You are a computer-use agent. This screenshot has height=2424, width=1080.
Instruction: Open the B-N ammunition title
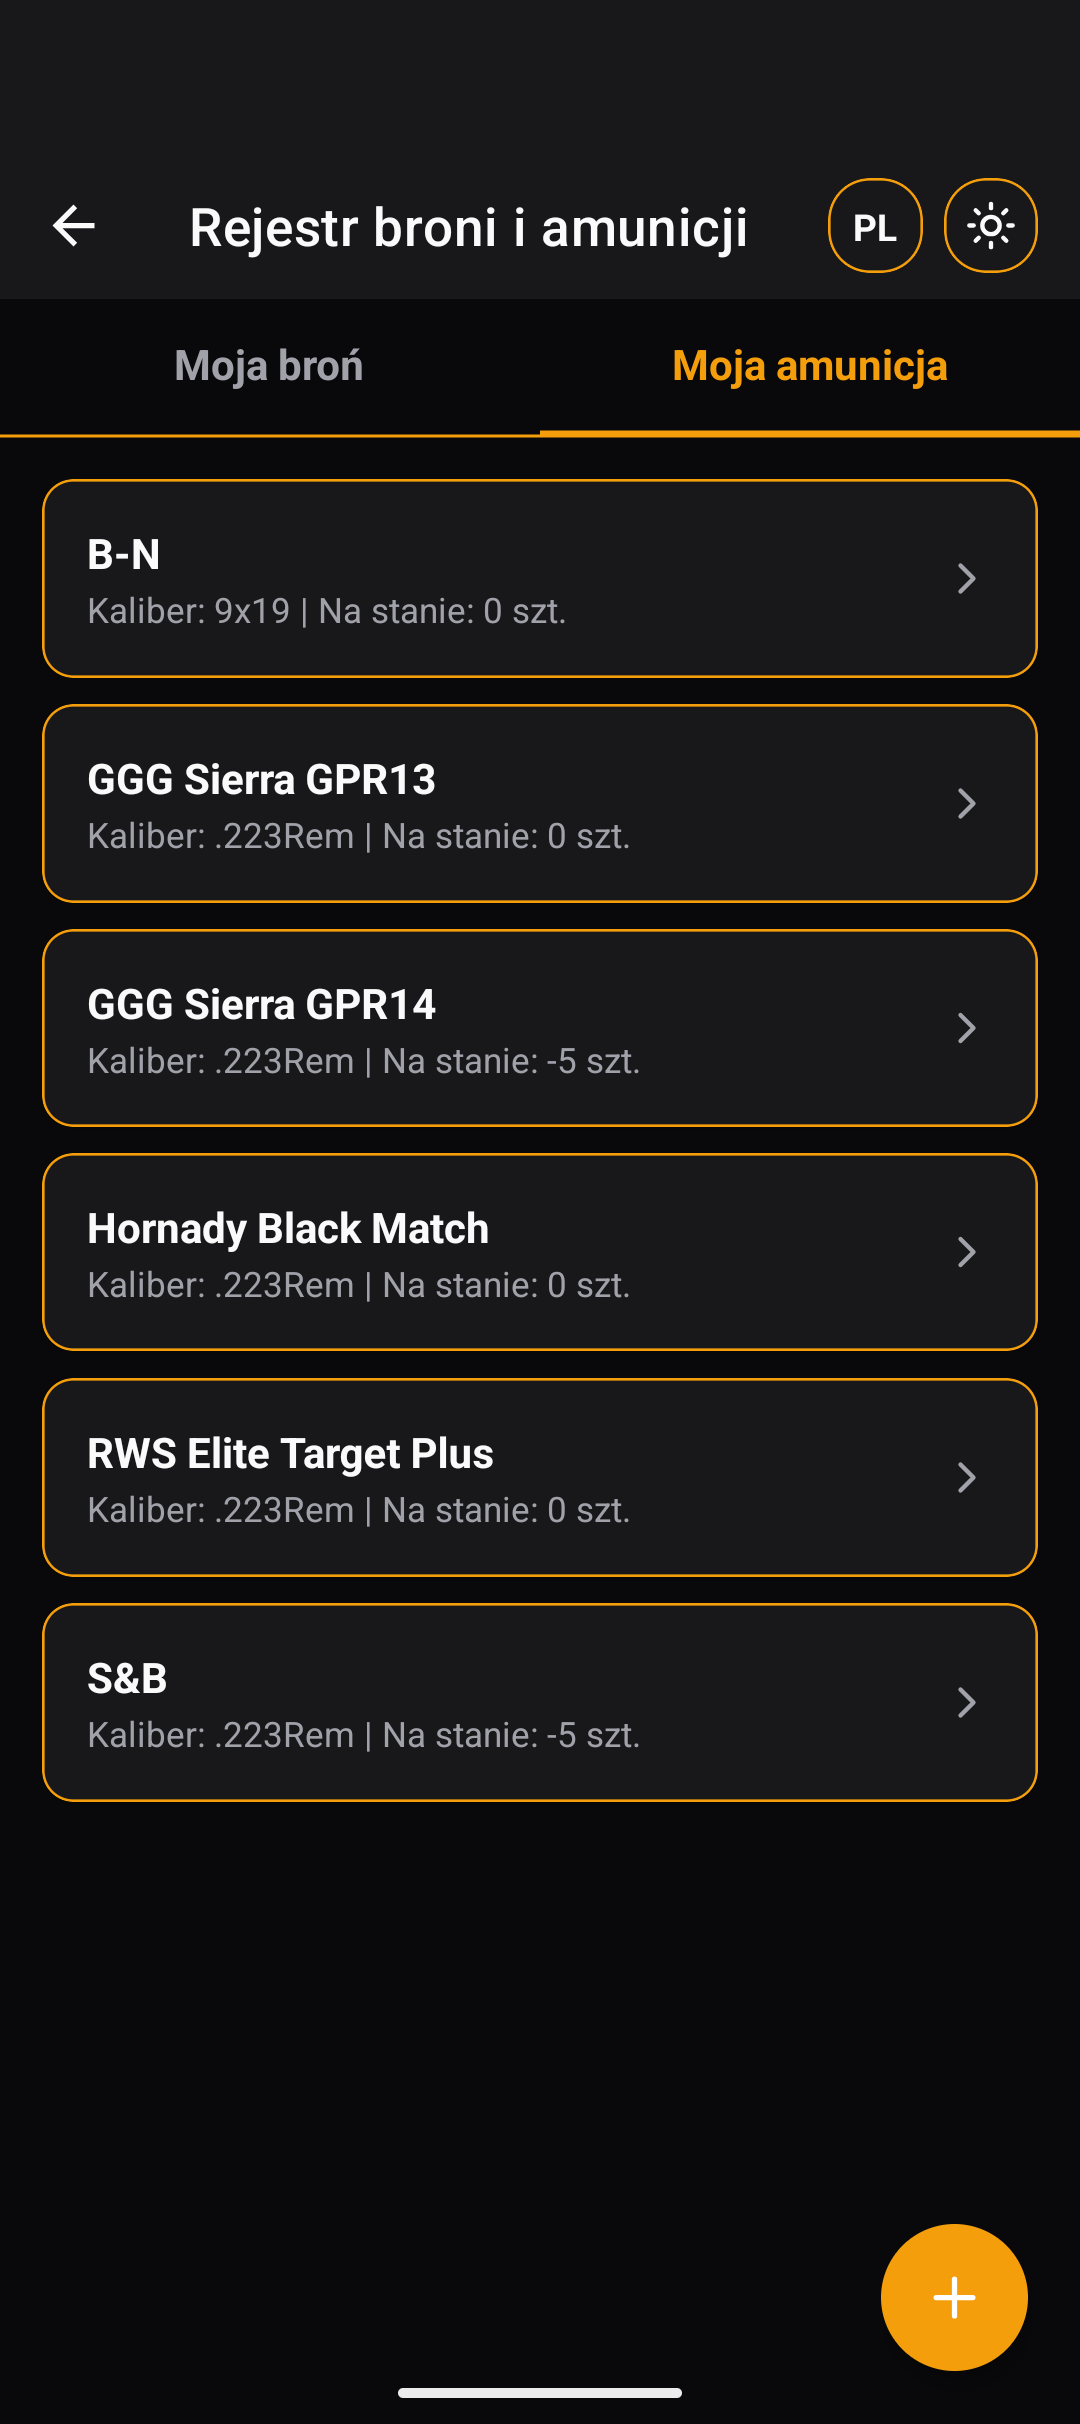tap(124, 555)
